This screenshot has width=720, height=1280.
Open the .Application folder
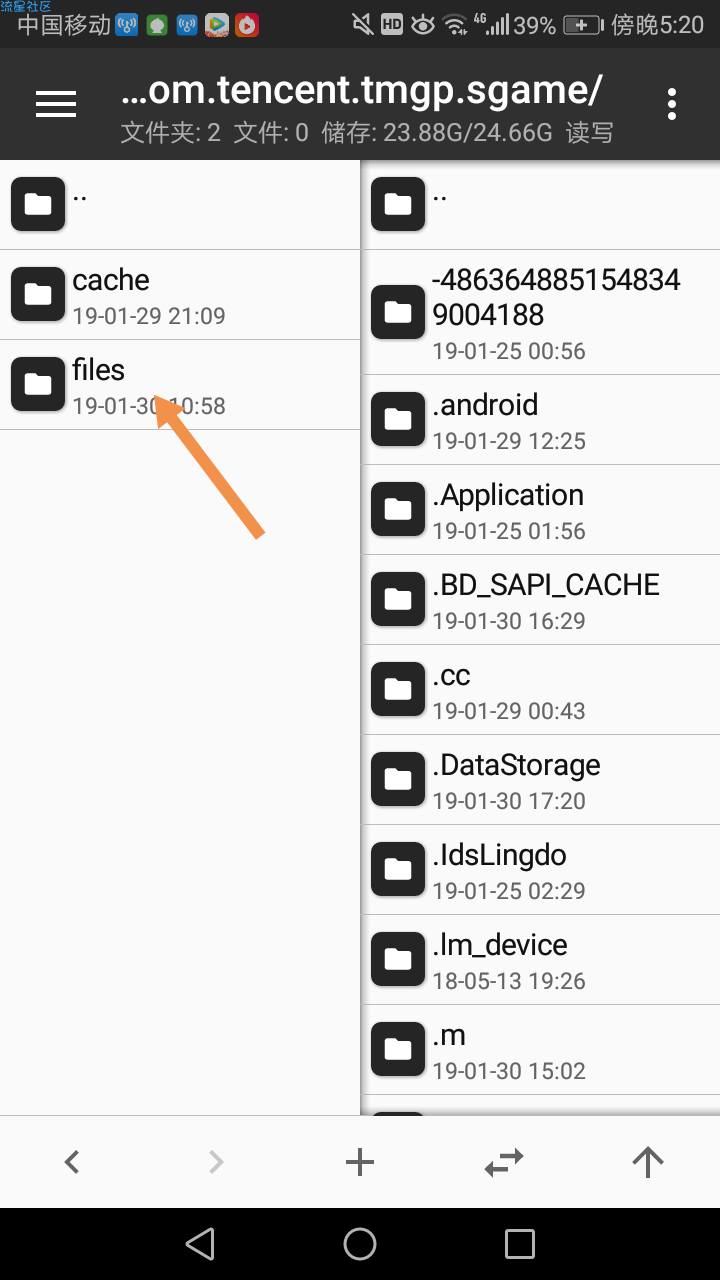[541, 510]
